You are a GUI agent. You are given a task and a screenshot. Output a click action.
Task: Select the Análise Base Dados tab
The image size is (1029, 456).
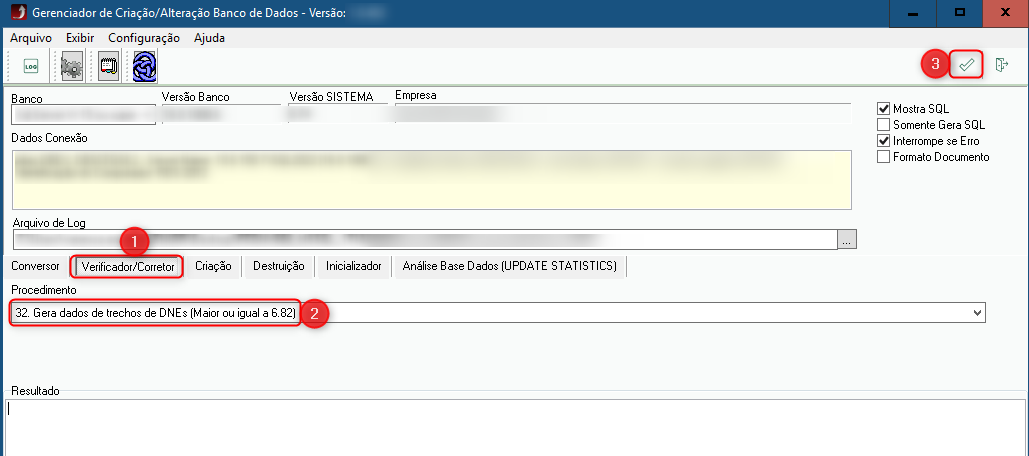pyautogui.click(x=510, y=266)
